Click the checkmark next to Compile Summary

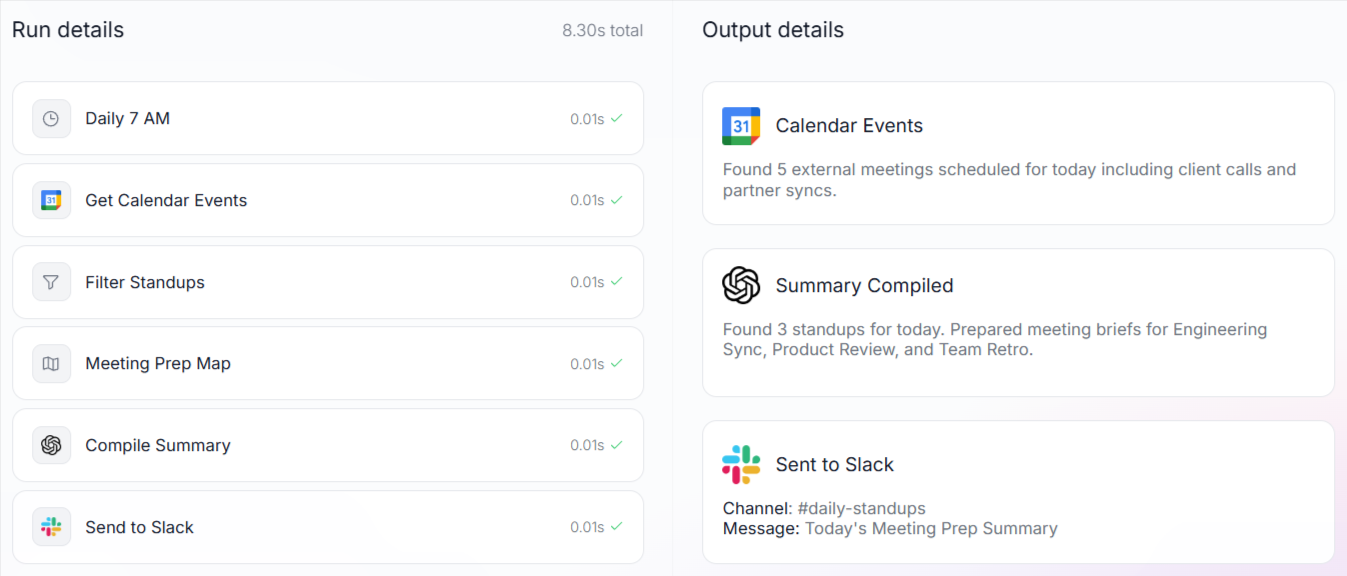(x=622, y=445)
